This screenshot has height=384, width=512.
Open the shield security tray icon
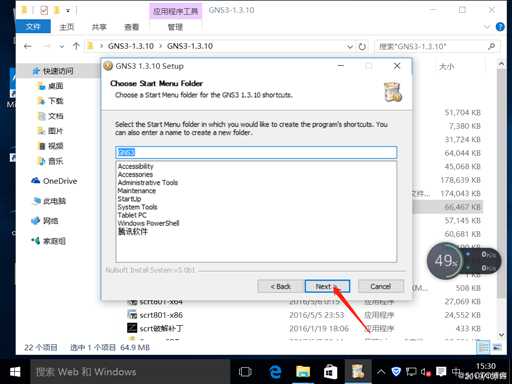pos(396,372)
